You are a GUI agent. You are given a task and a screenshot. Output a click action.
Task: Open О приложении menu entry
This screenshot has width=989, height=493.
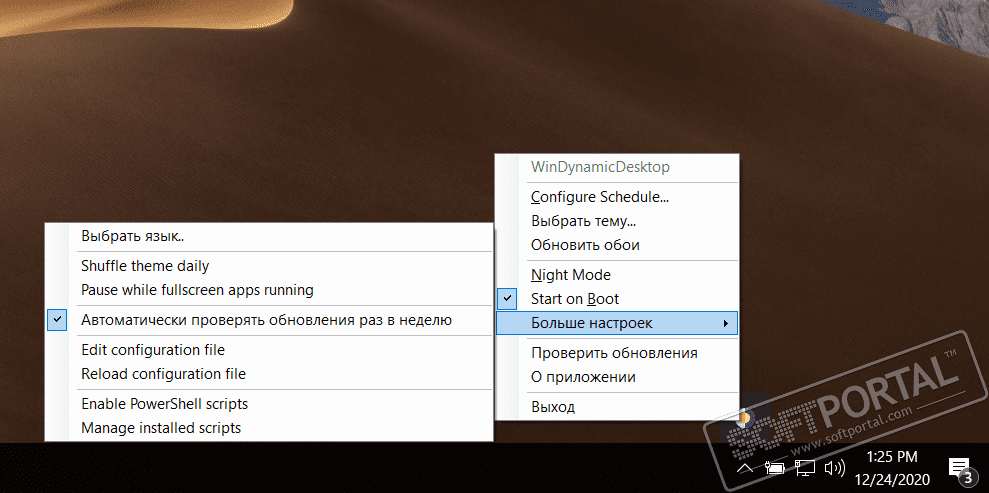point(617,377)
